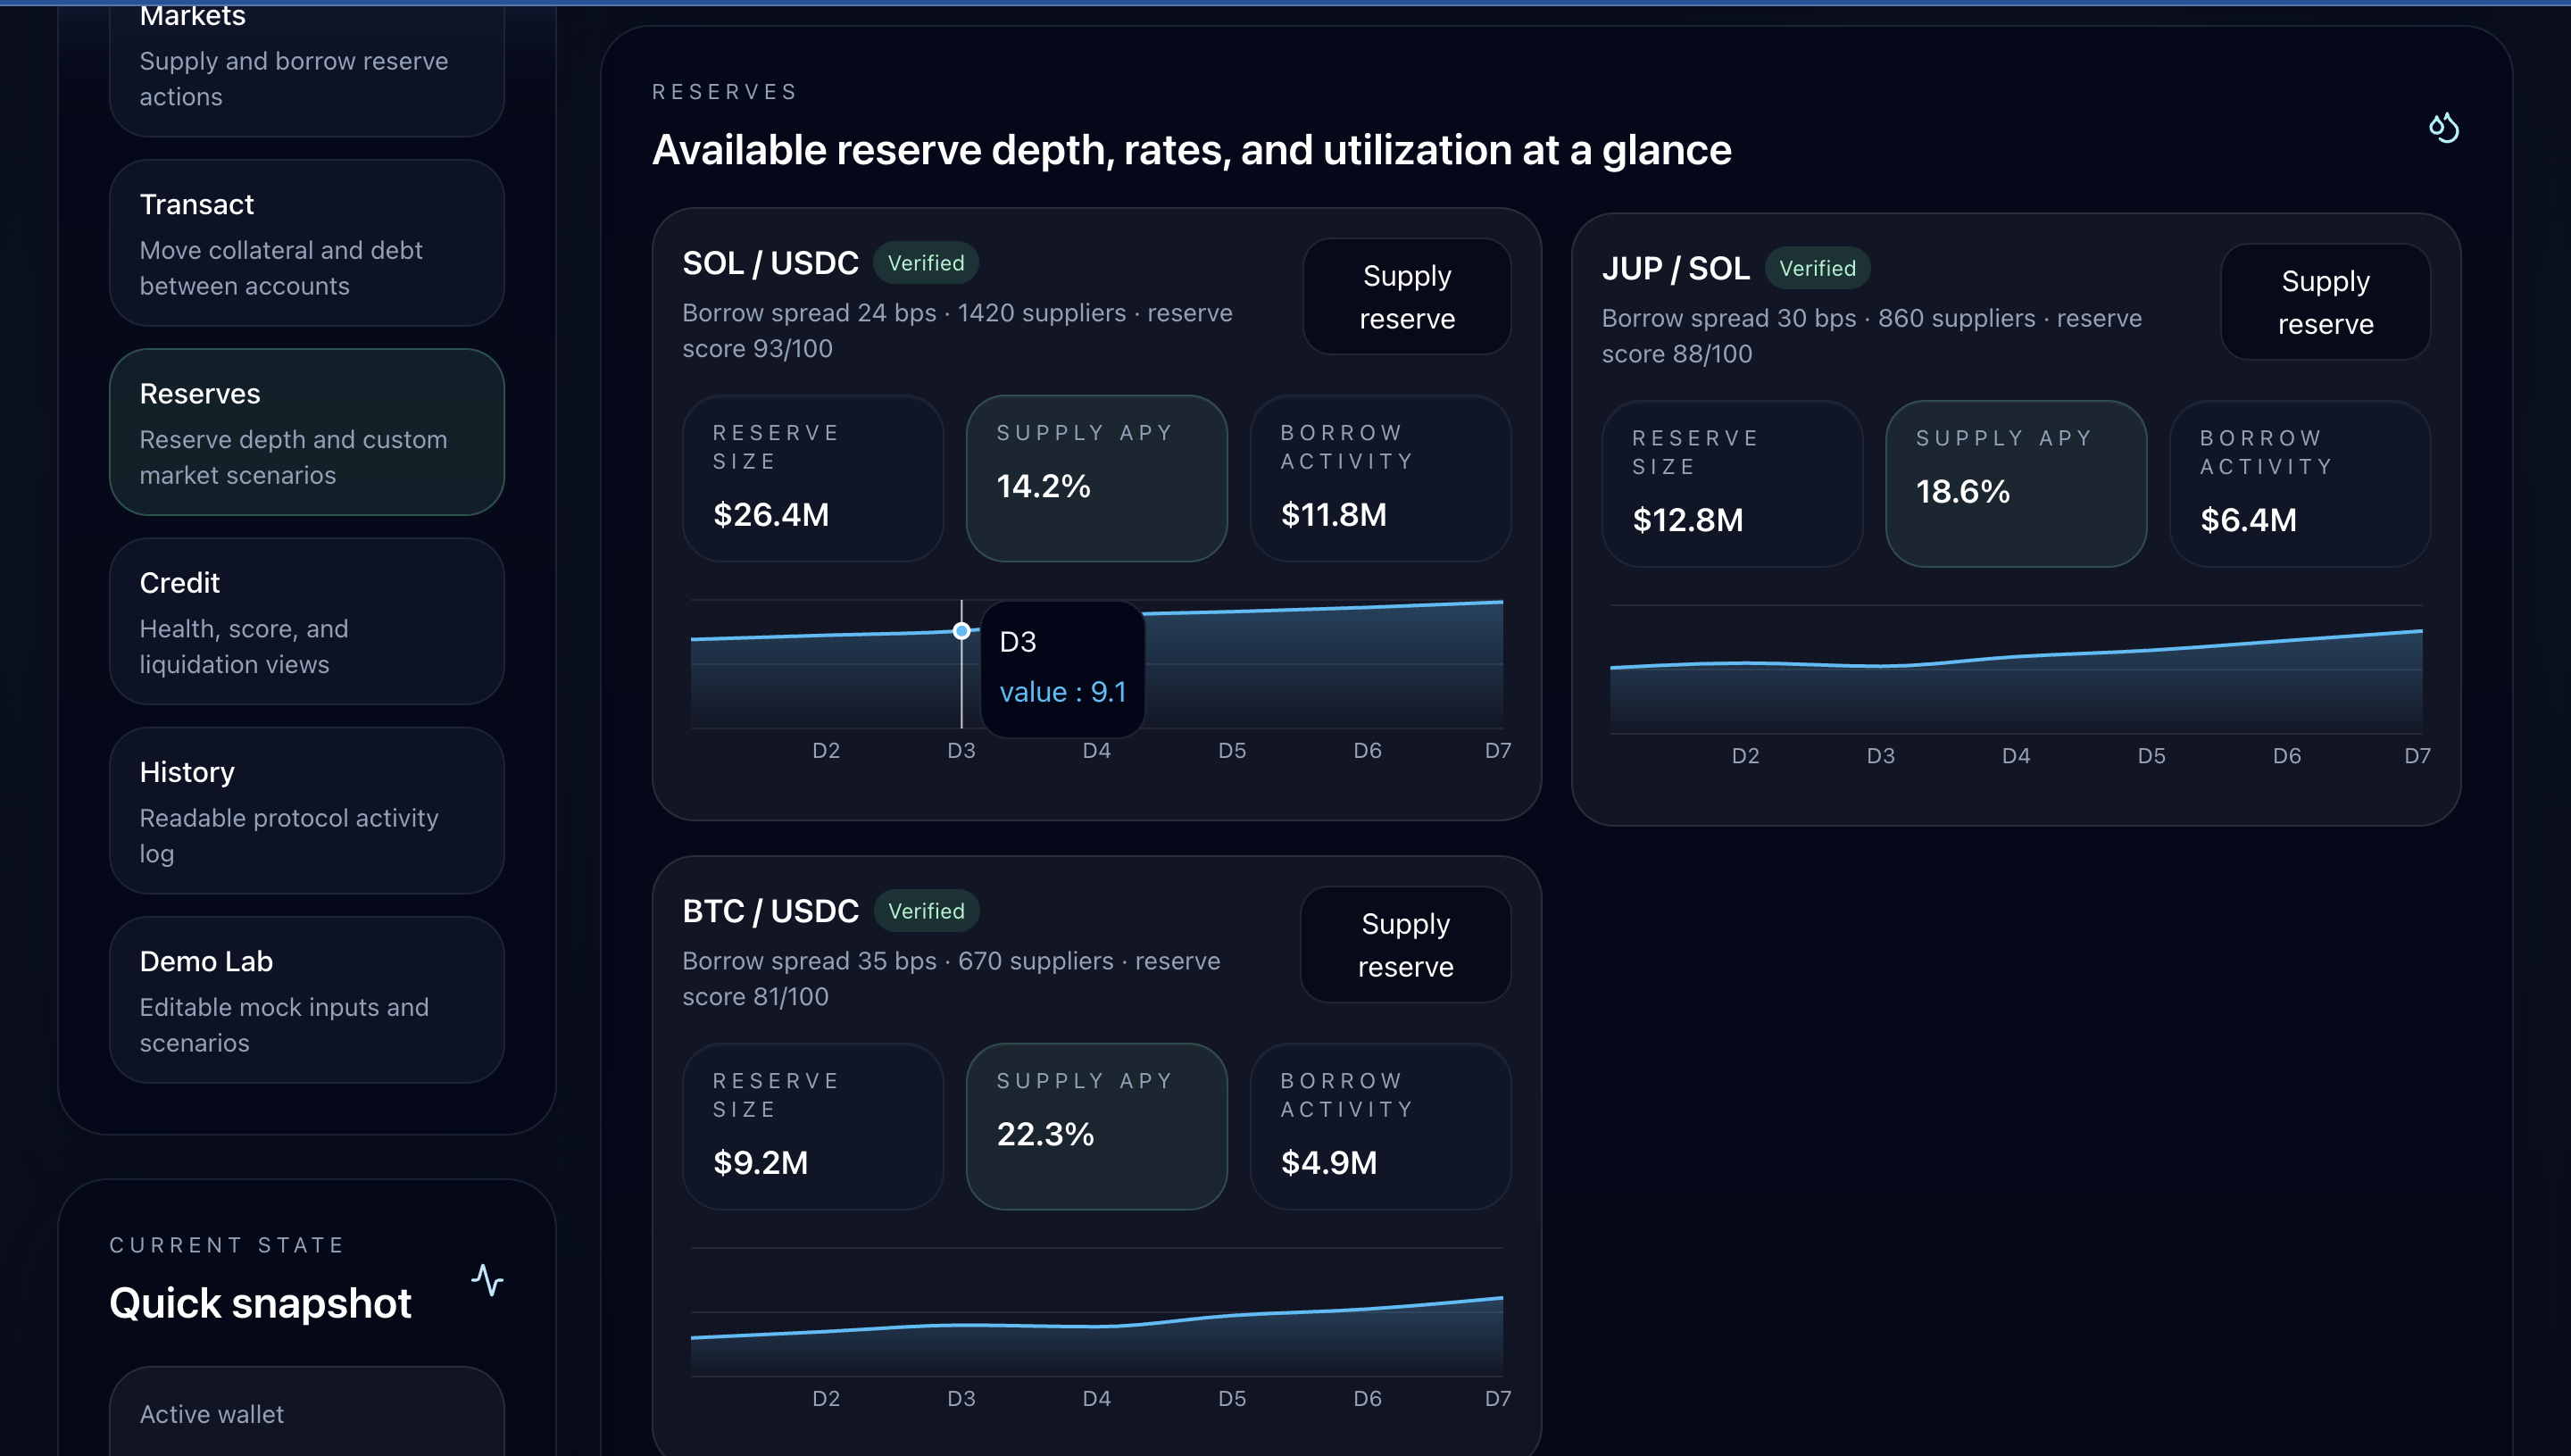
Task: Select the Reserves sidebar section
Action: pos(306,432)
